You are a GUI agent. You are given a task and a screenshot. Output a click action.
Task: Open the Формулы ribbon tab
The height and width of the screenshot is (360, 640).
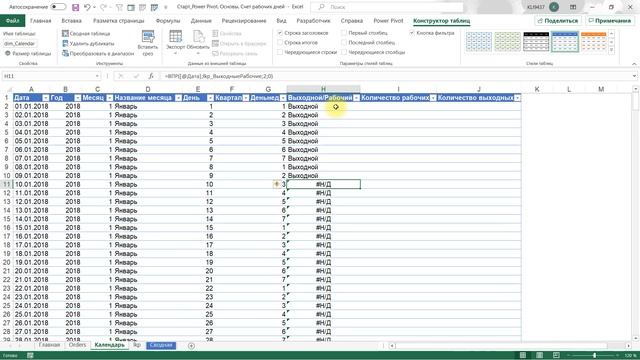168,21
